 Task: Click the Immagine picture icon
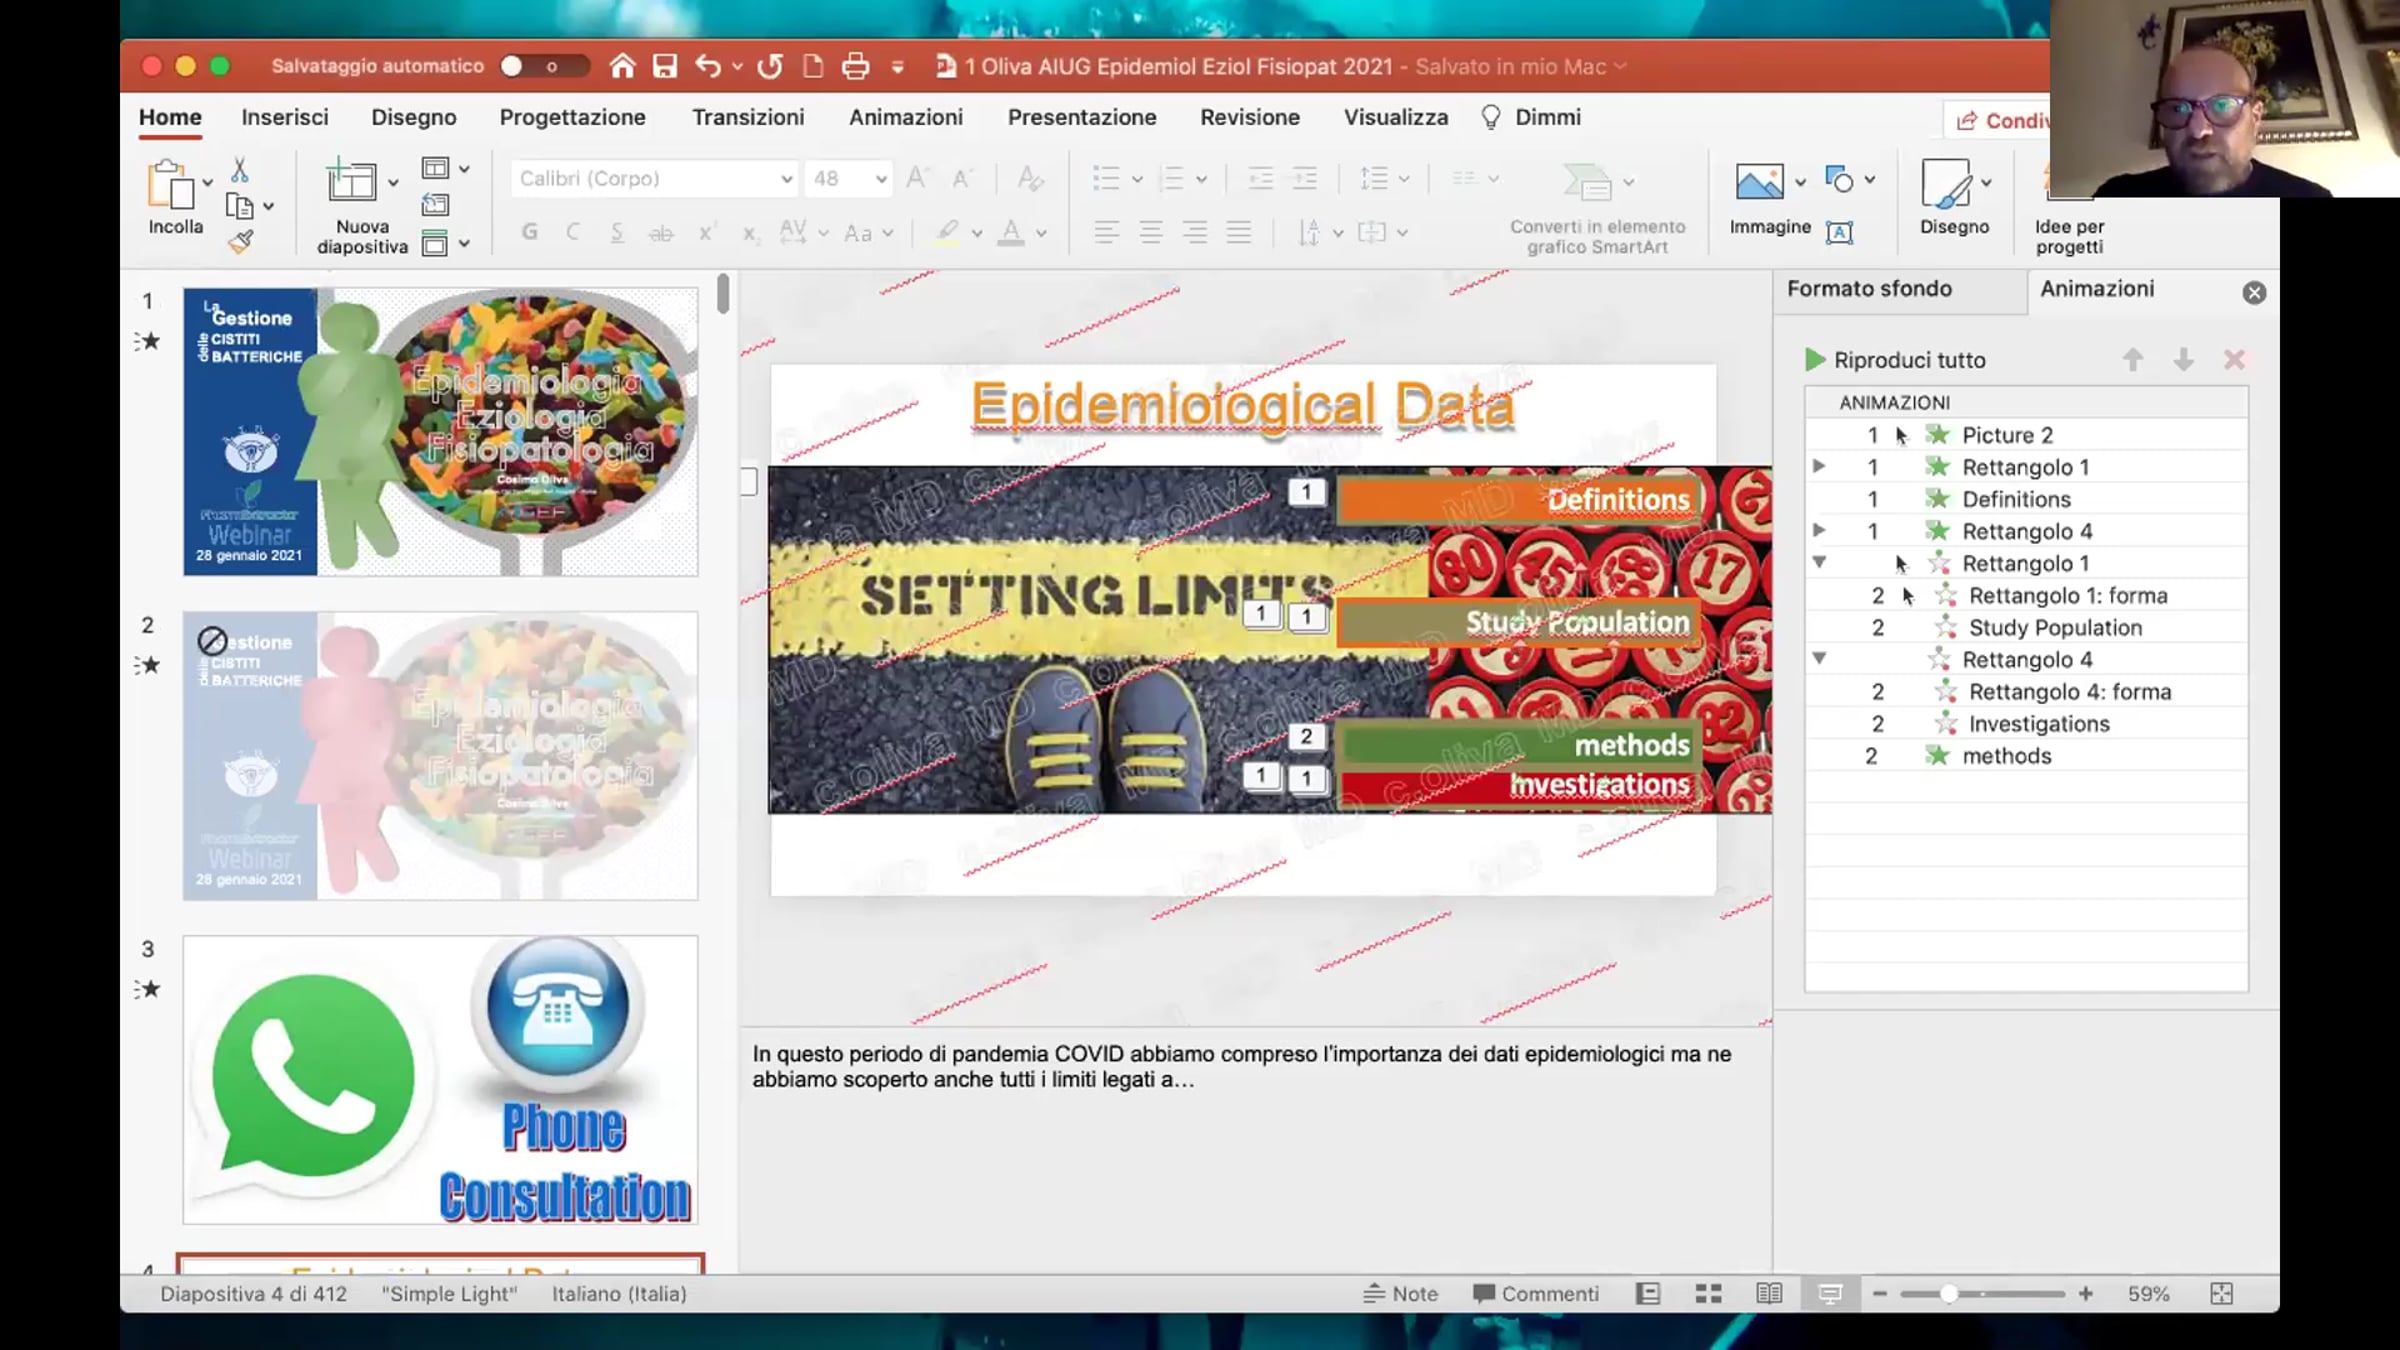[x=1759, y=182]
